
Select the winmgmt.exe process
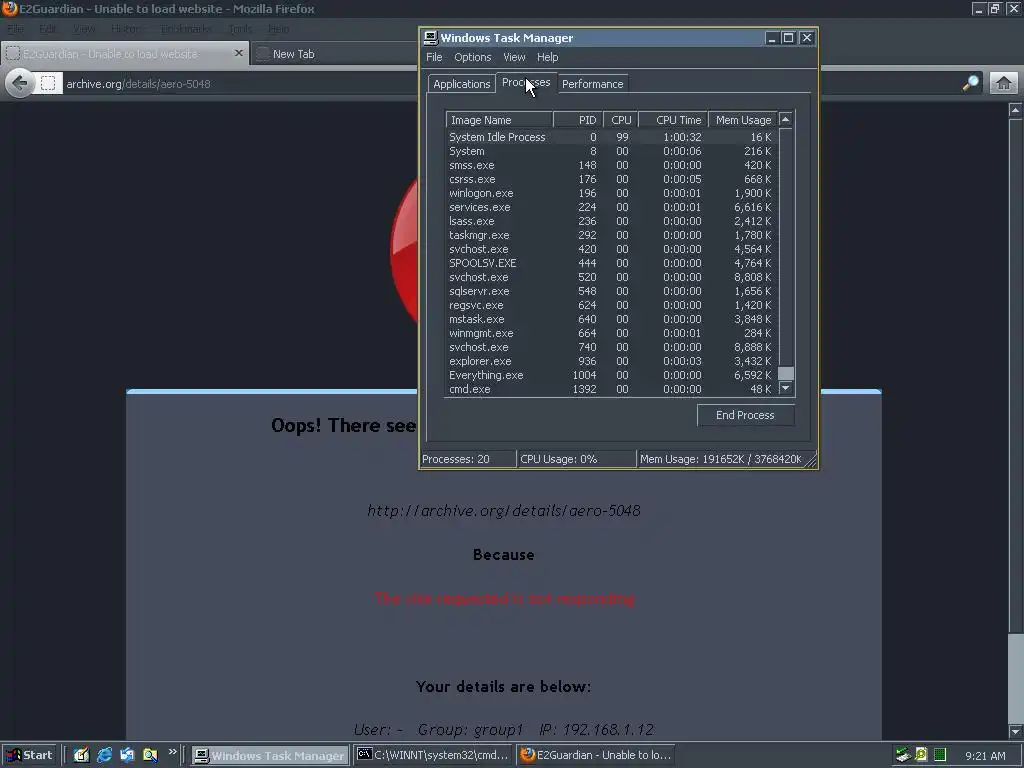pyautogui.click(x=611, y=333)
